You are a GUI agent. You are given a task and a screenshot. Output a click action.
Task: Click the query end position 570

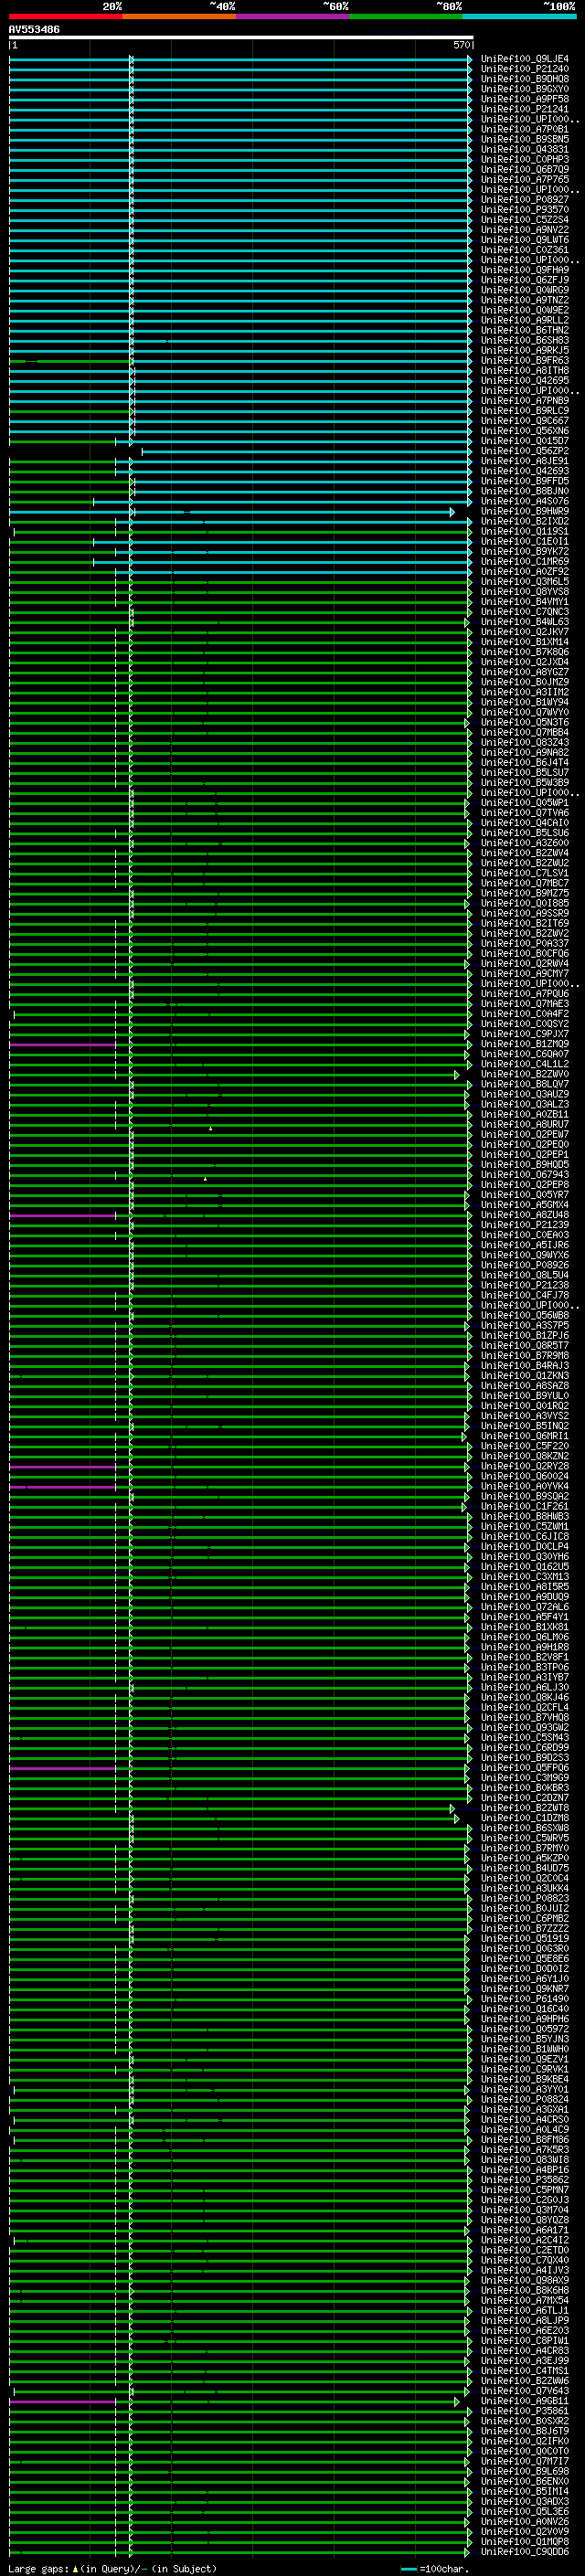[x=461, y=46]
